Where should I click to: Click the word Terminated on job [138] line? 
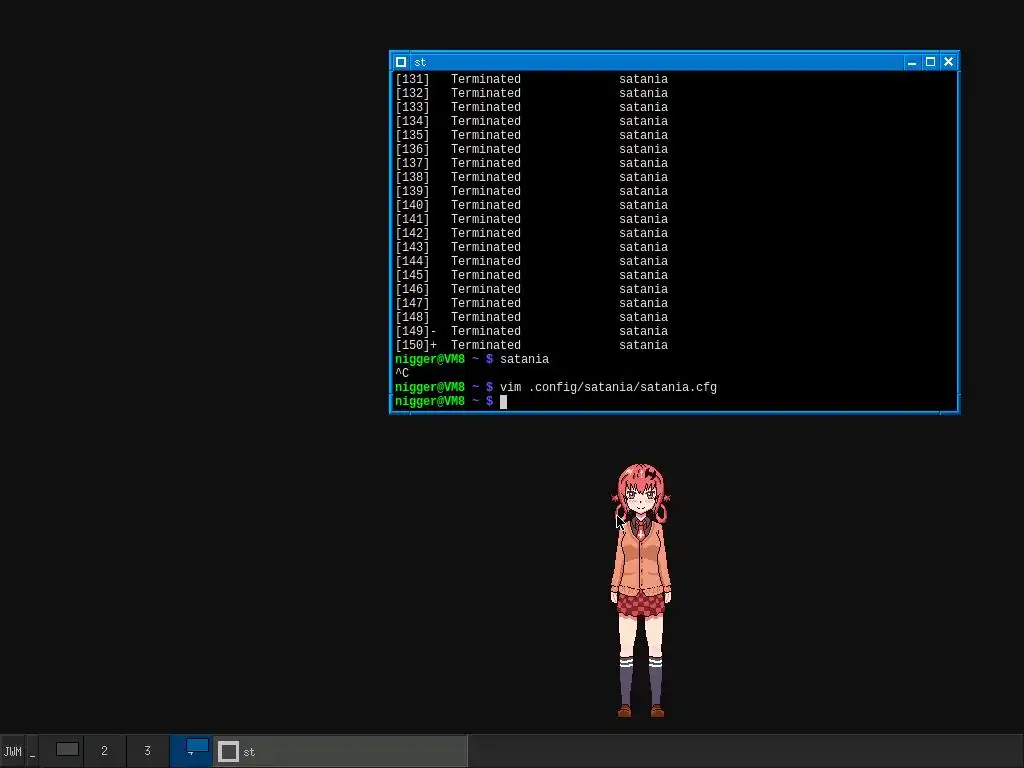[x=486, y=177]
